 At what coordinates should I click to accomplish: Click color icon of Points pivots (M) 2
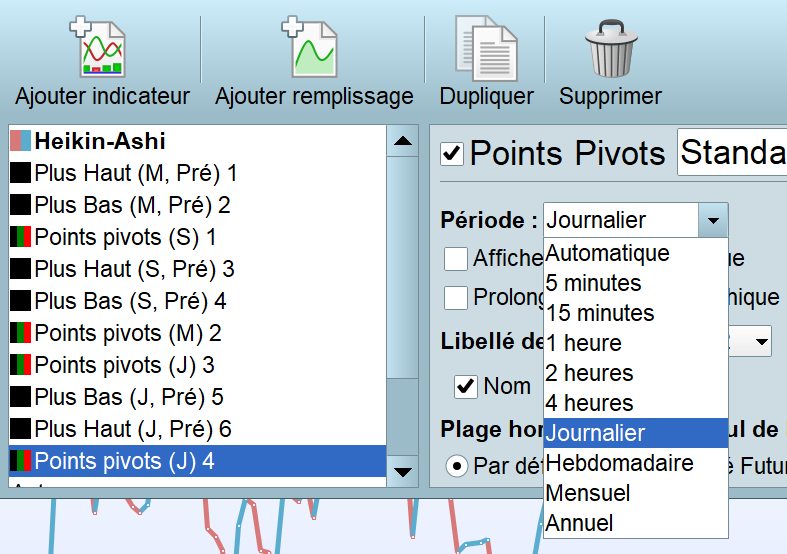pos(20,333)
